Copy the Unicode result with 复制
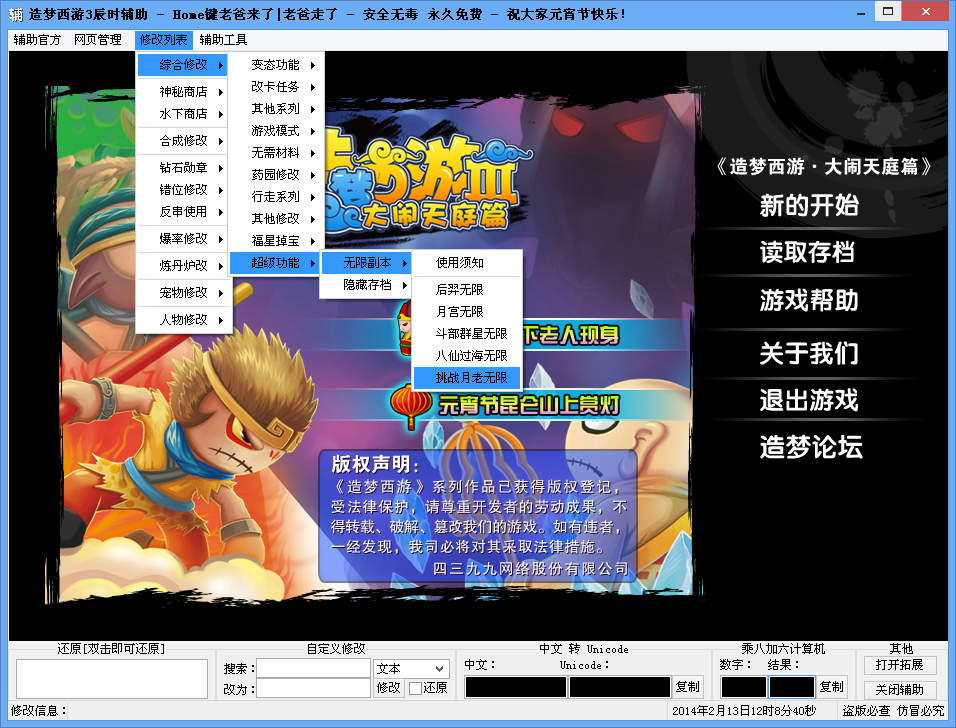956x728 pixels. click(x=688, y=687)
